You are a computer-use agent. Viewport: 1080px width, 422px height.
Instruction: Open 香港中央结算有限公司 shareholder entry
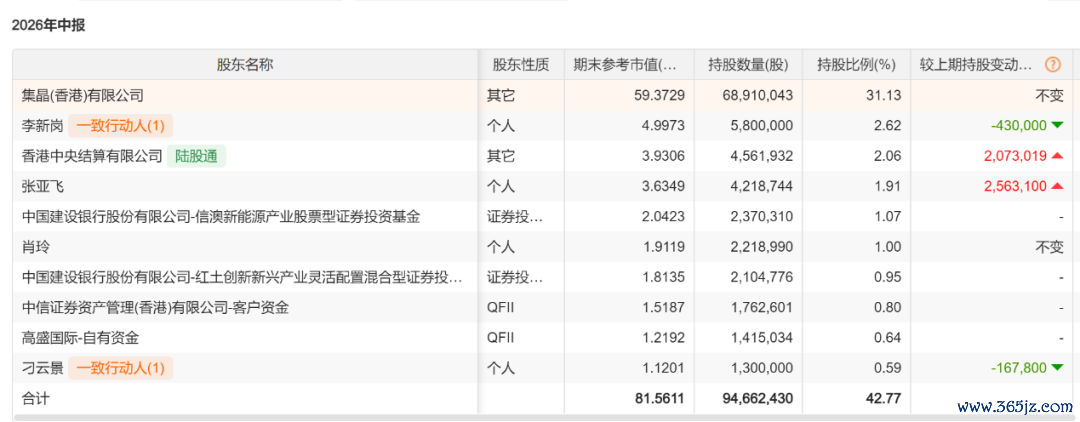92,156
